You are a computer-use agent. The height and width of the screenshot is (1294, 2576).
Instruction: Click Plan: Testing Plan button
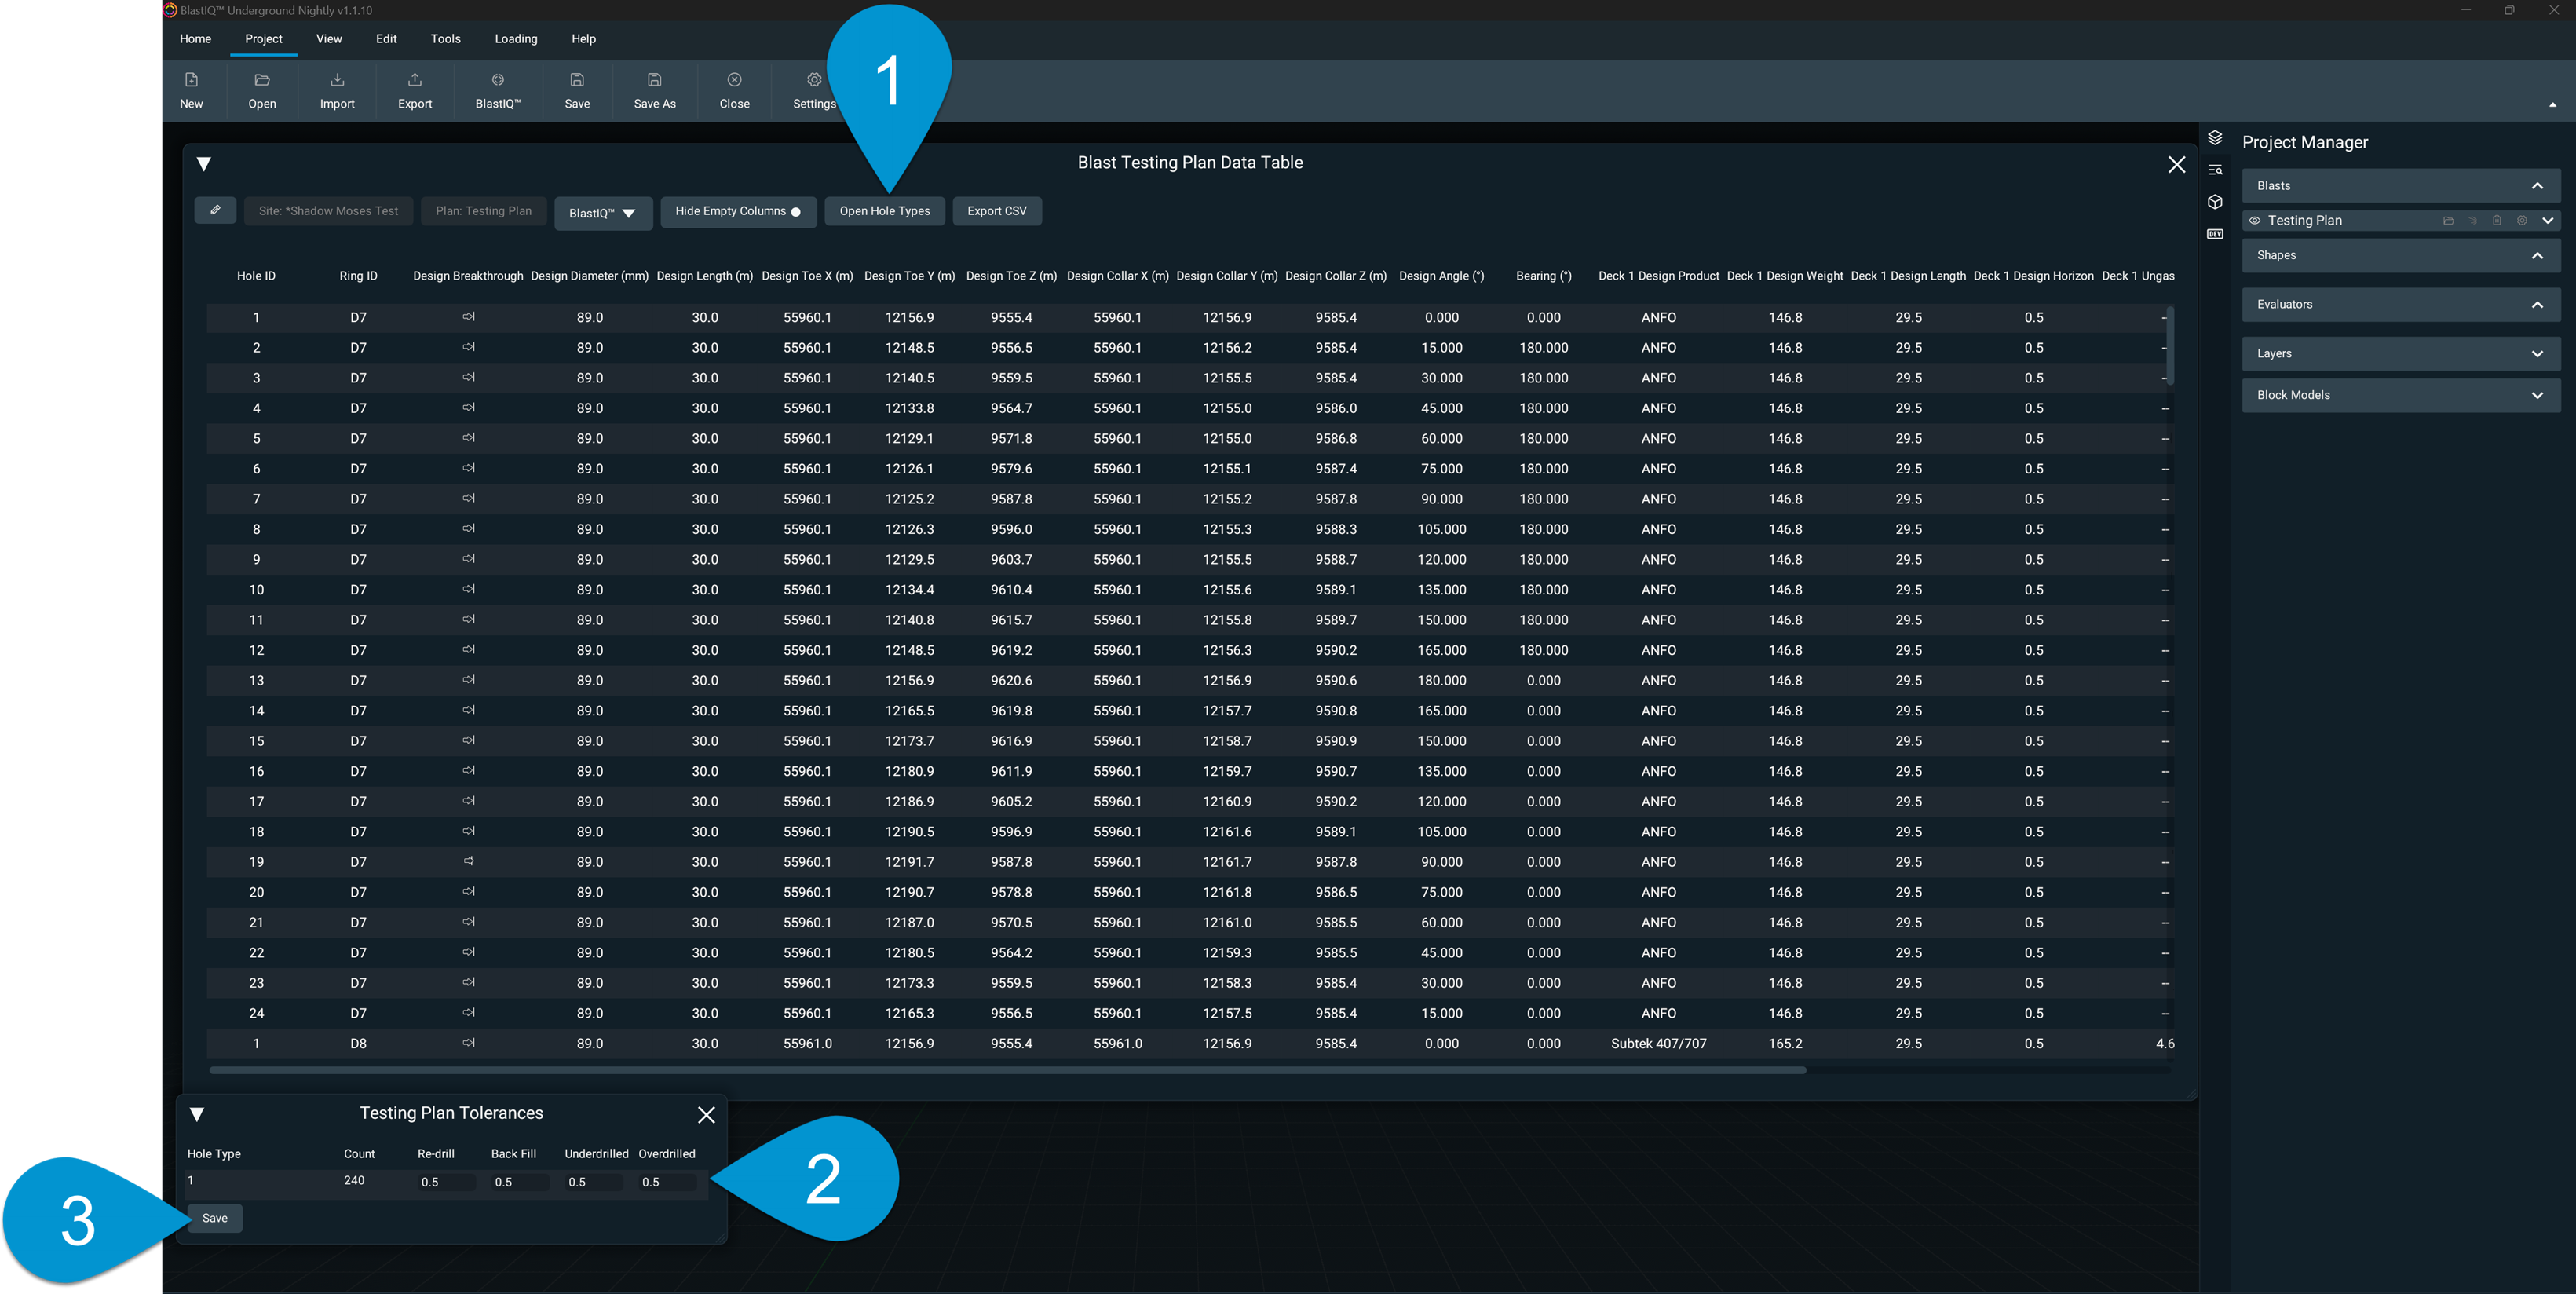coord(484,211)
